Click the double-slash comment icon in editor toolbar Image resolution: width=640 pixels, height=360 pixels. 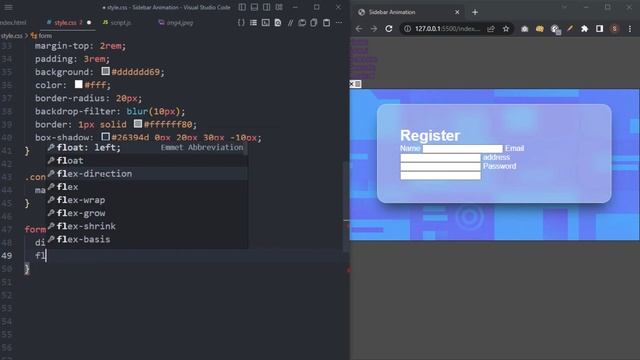(290, 22)
